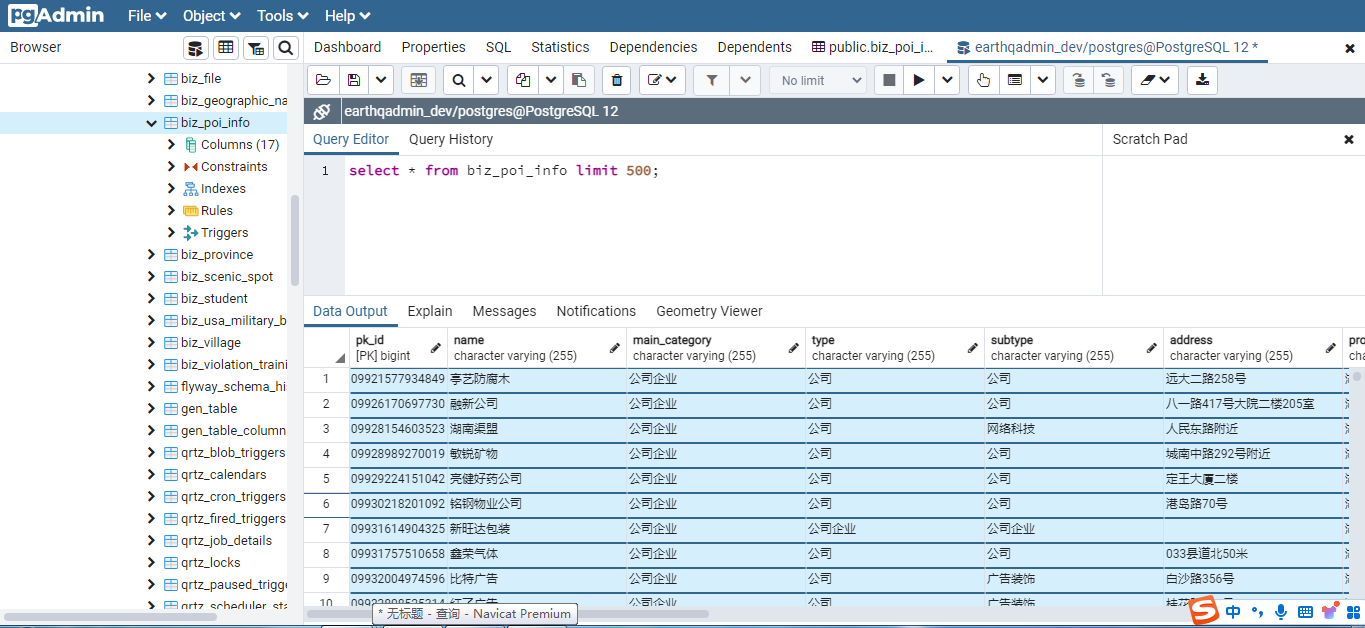Click the Execute query play button

point(919,80)
